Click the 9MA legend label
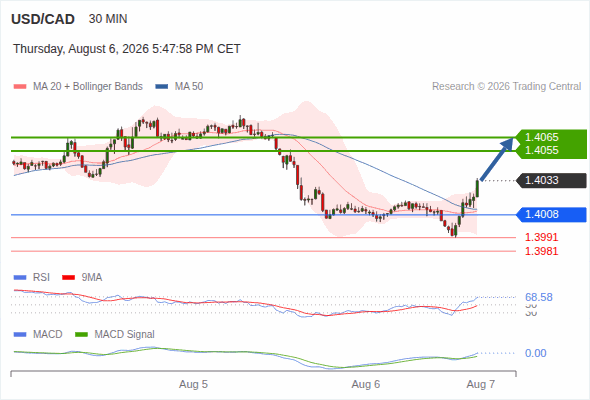This screenshot has height=400, width=590. coord(92,278)
